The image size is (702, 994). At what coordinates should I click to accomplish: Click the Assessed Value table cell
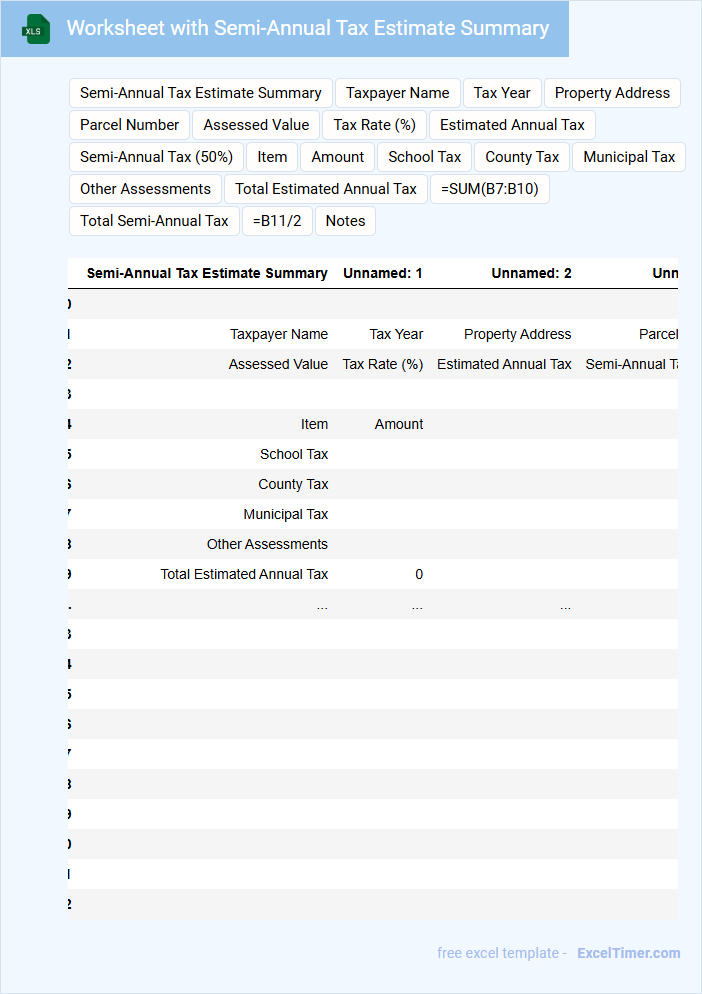click(x=278, y=364)
